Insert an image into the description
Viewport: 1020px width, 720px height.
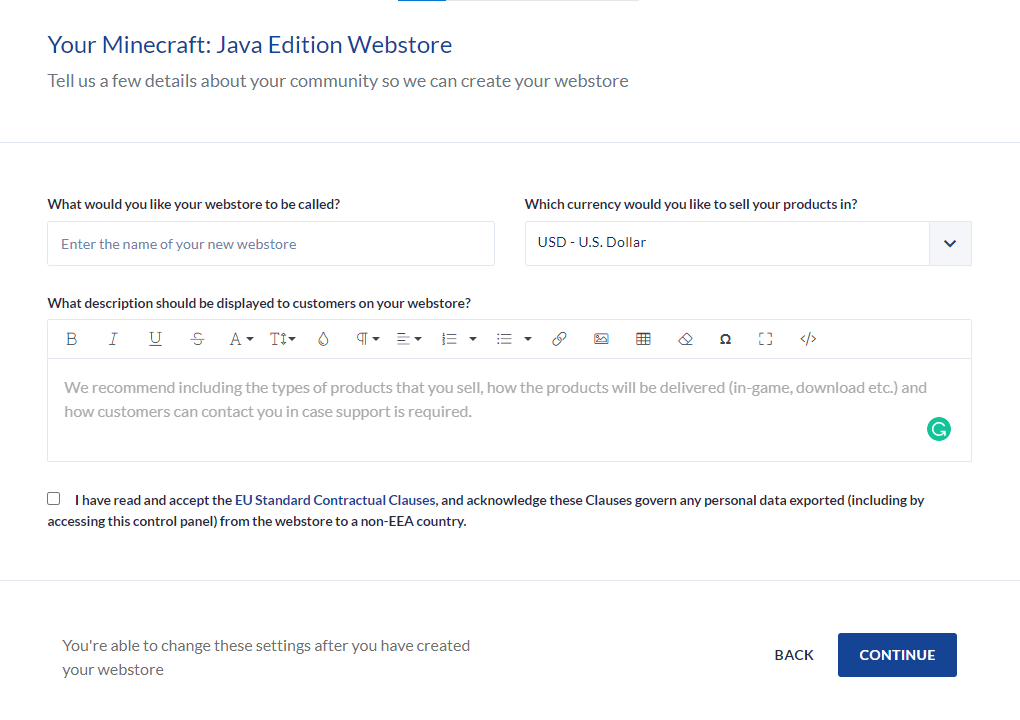tap(601, 339)
